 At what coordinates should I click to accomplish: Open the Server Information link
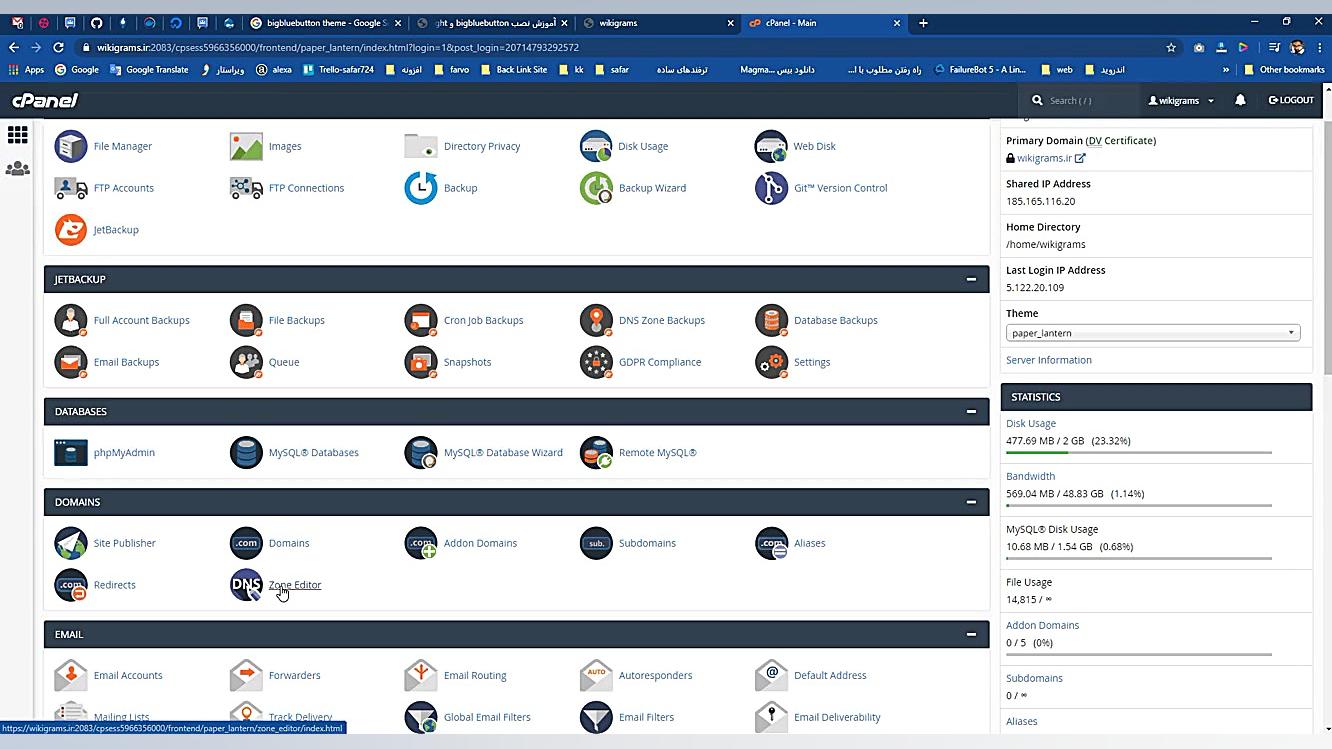click(1049, 360)
